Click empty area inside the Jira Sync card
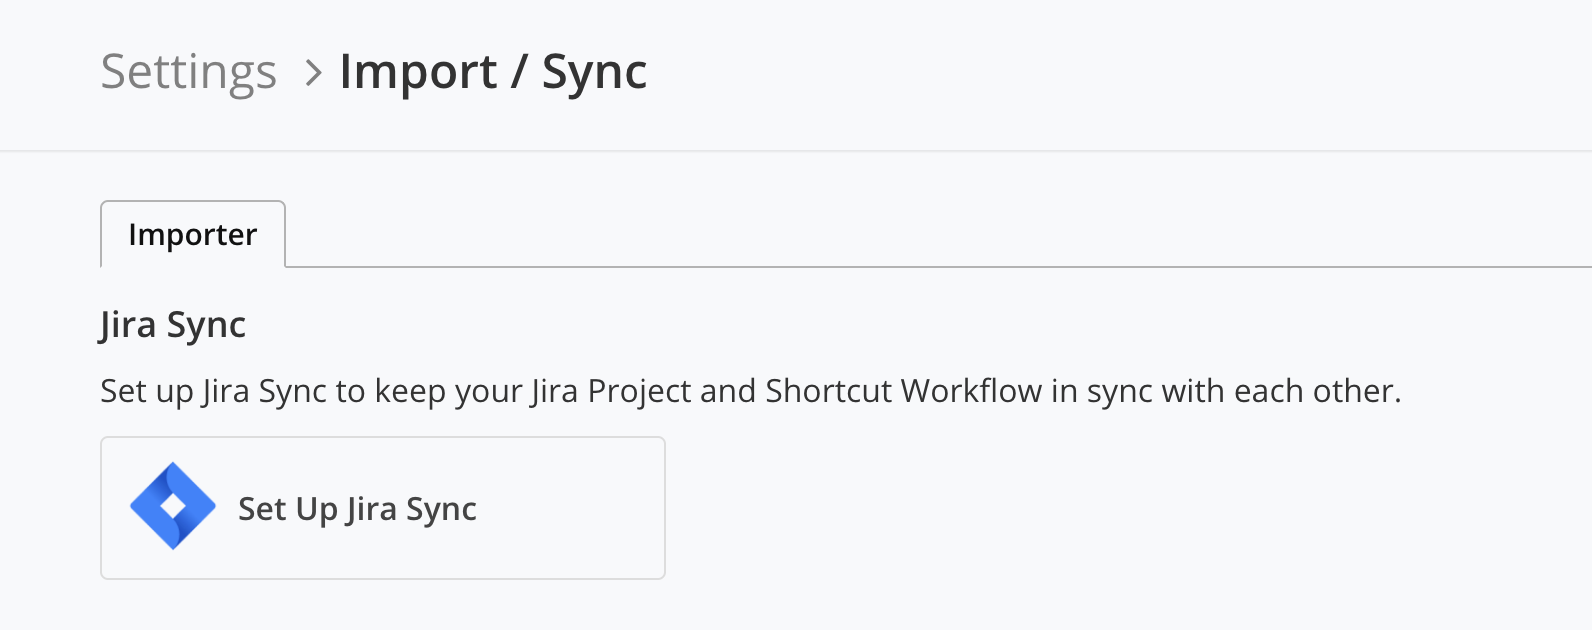Viewport: 1592px width, 630px height. [570, 508]
